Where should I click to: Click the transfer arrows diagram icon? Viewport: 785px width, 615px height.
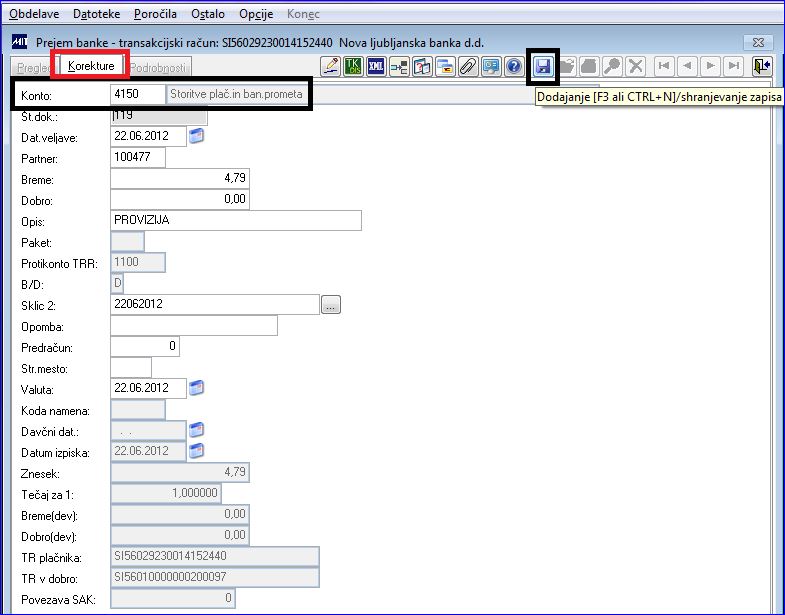(399, 67)
